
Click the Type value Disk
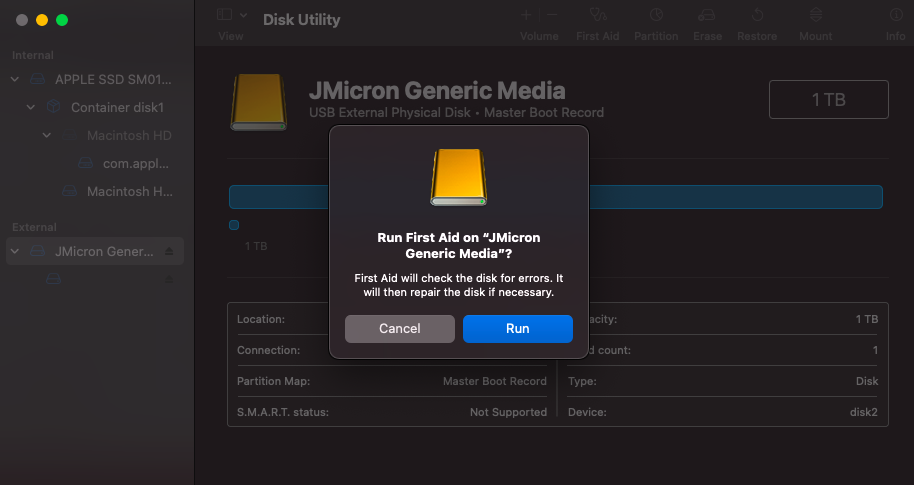(867, 381)
